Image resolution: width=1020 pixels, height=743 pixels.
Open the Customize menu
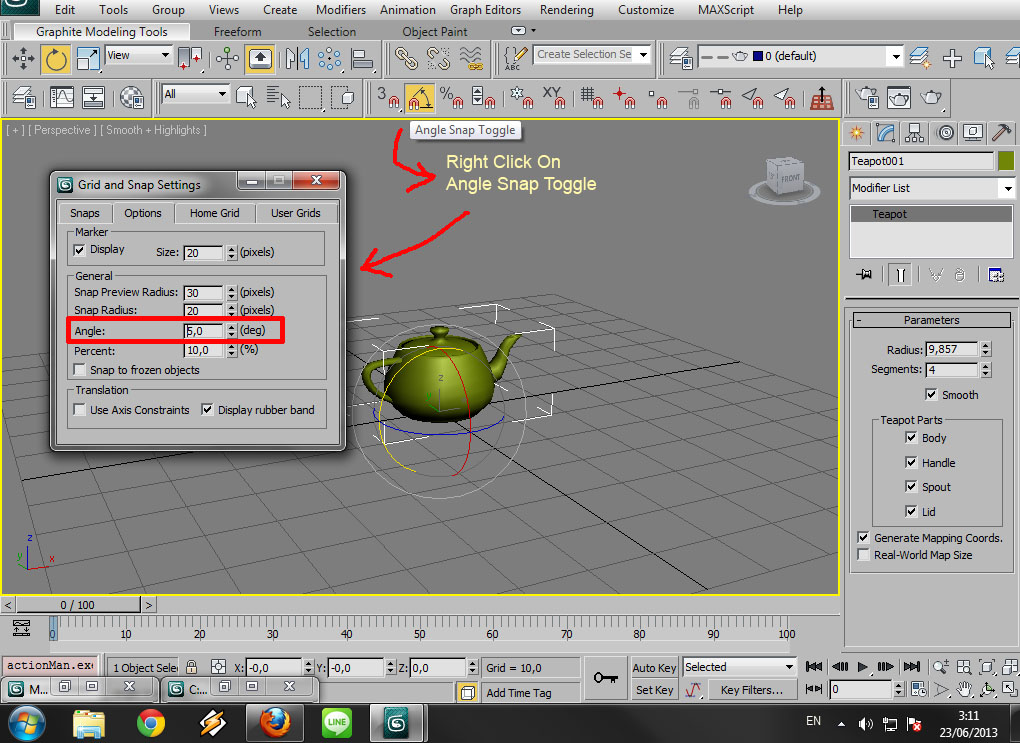pos(646,10)
